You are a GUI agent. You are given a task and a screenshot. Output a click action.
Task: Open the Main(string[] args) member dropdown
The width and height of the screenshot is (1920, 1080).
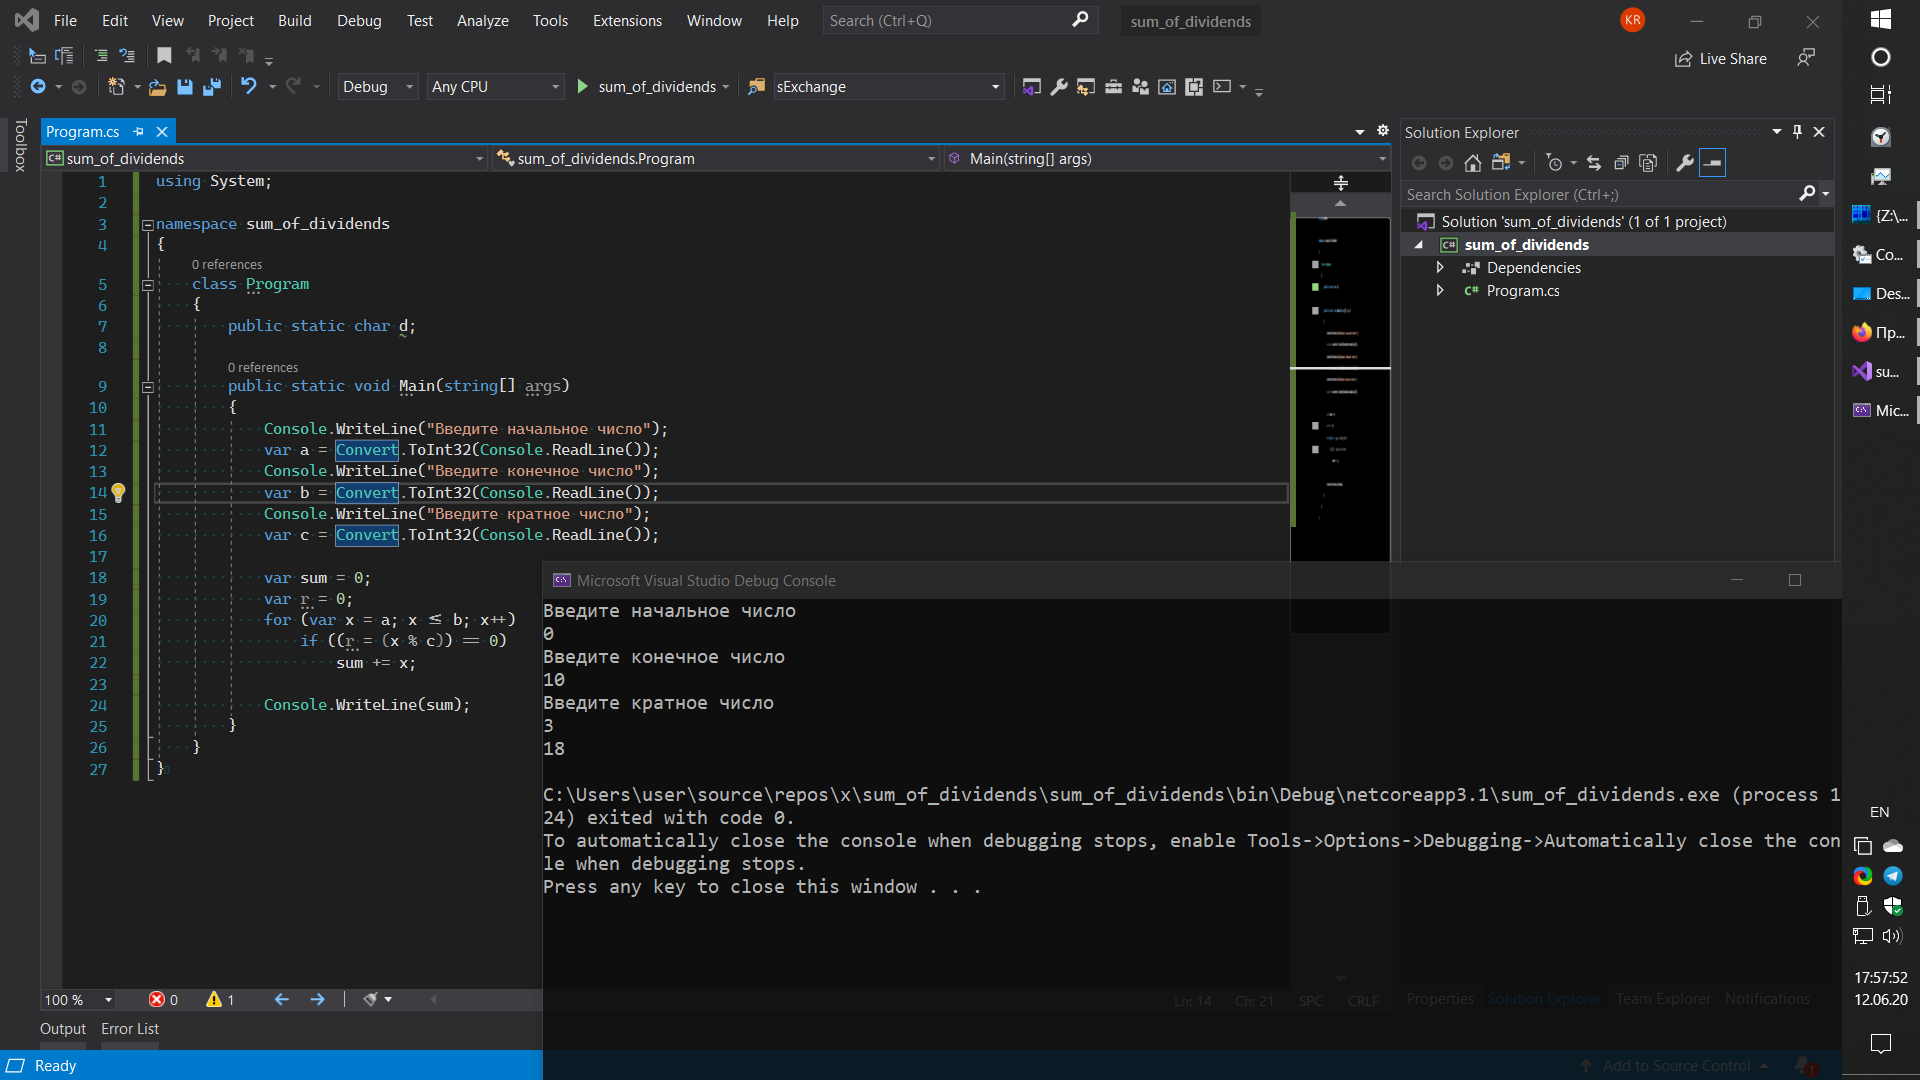point(1167,159)
